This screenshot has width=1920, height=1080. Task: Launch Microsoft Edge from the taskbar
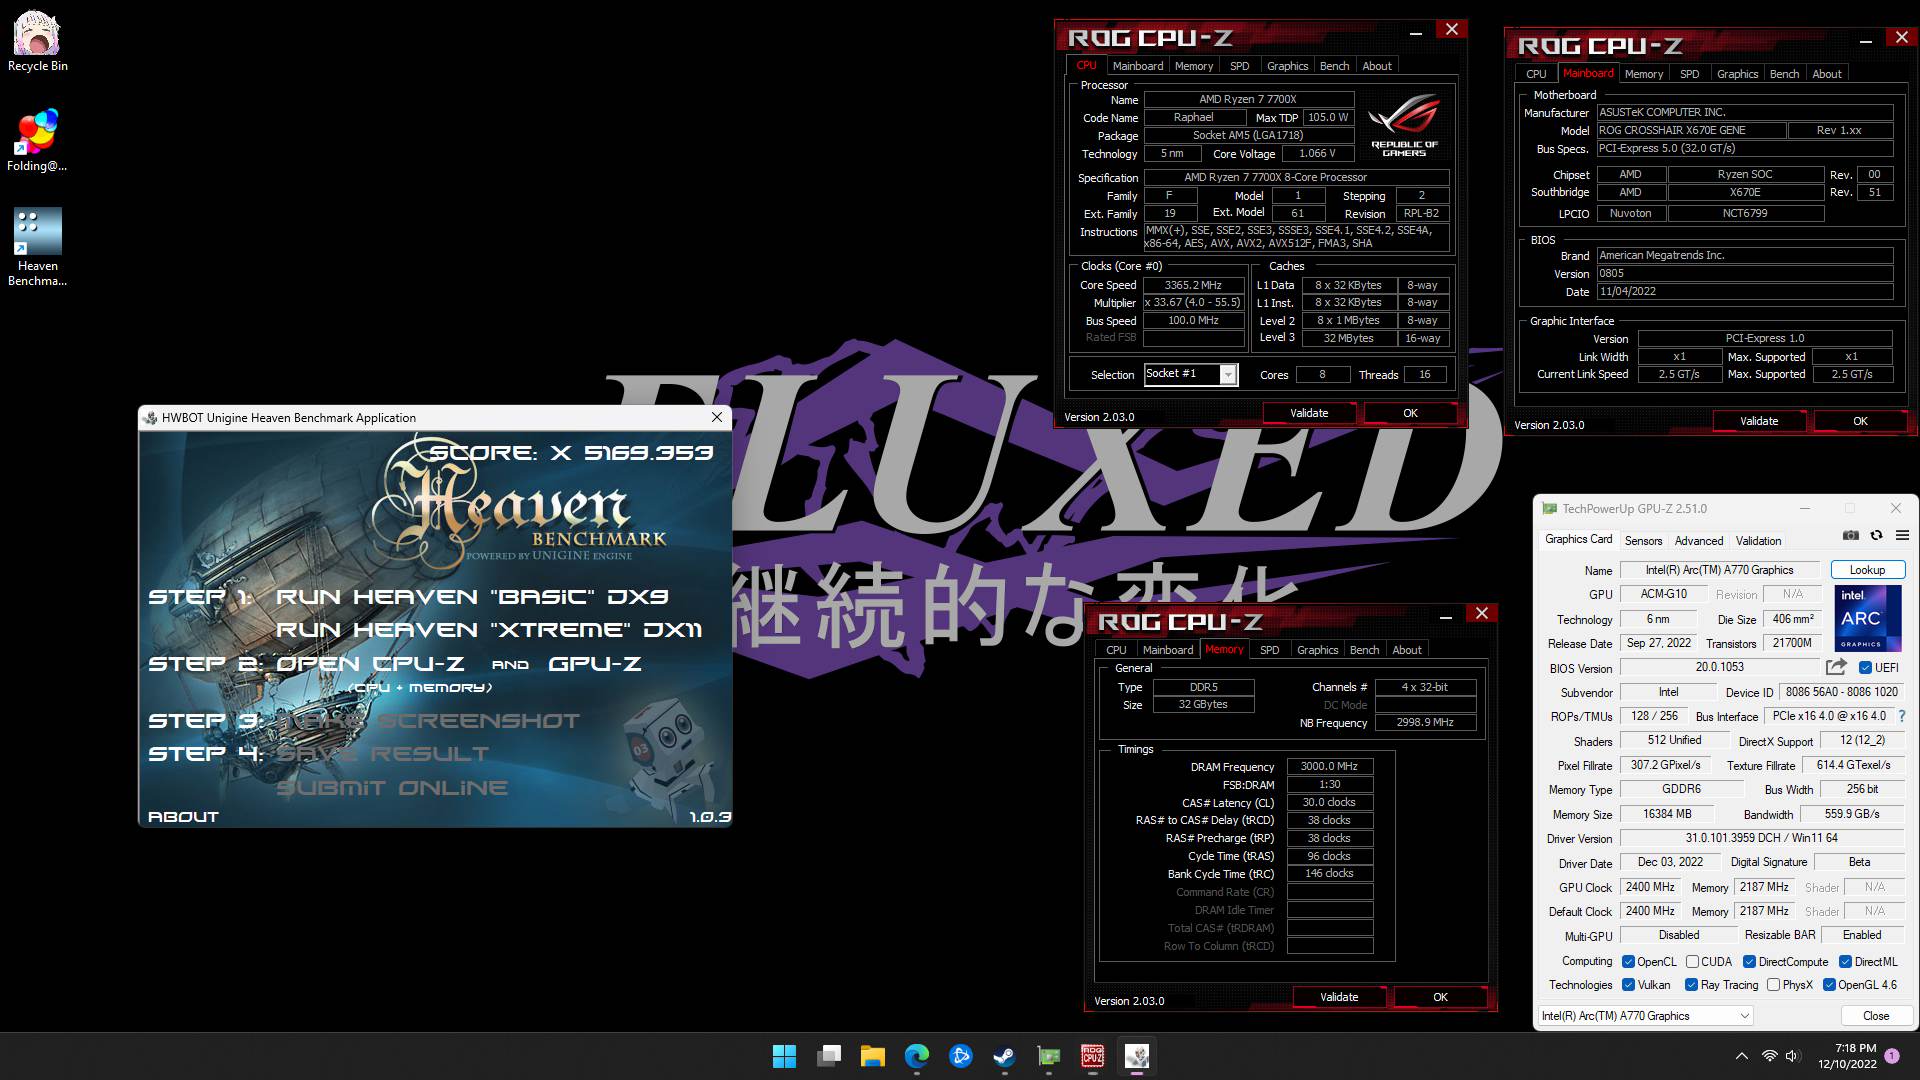tap(917, 1056)
